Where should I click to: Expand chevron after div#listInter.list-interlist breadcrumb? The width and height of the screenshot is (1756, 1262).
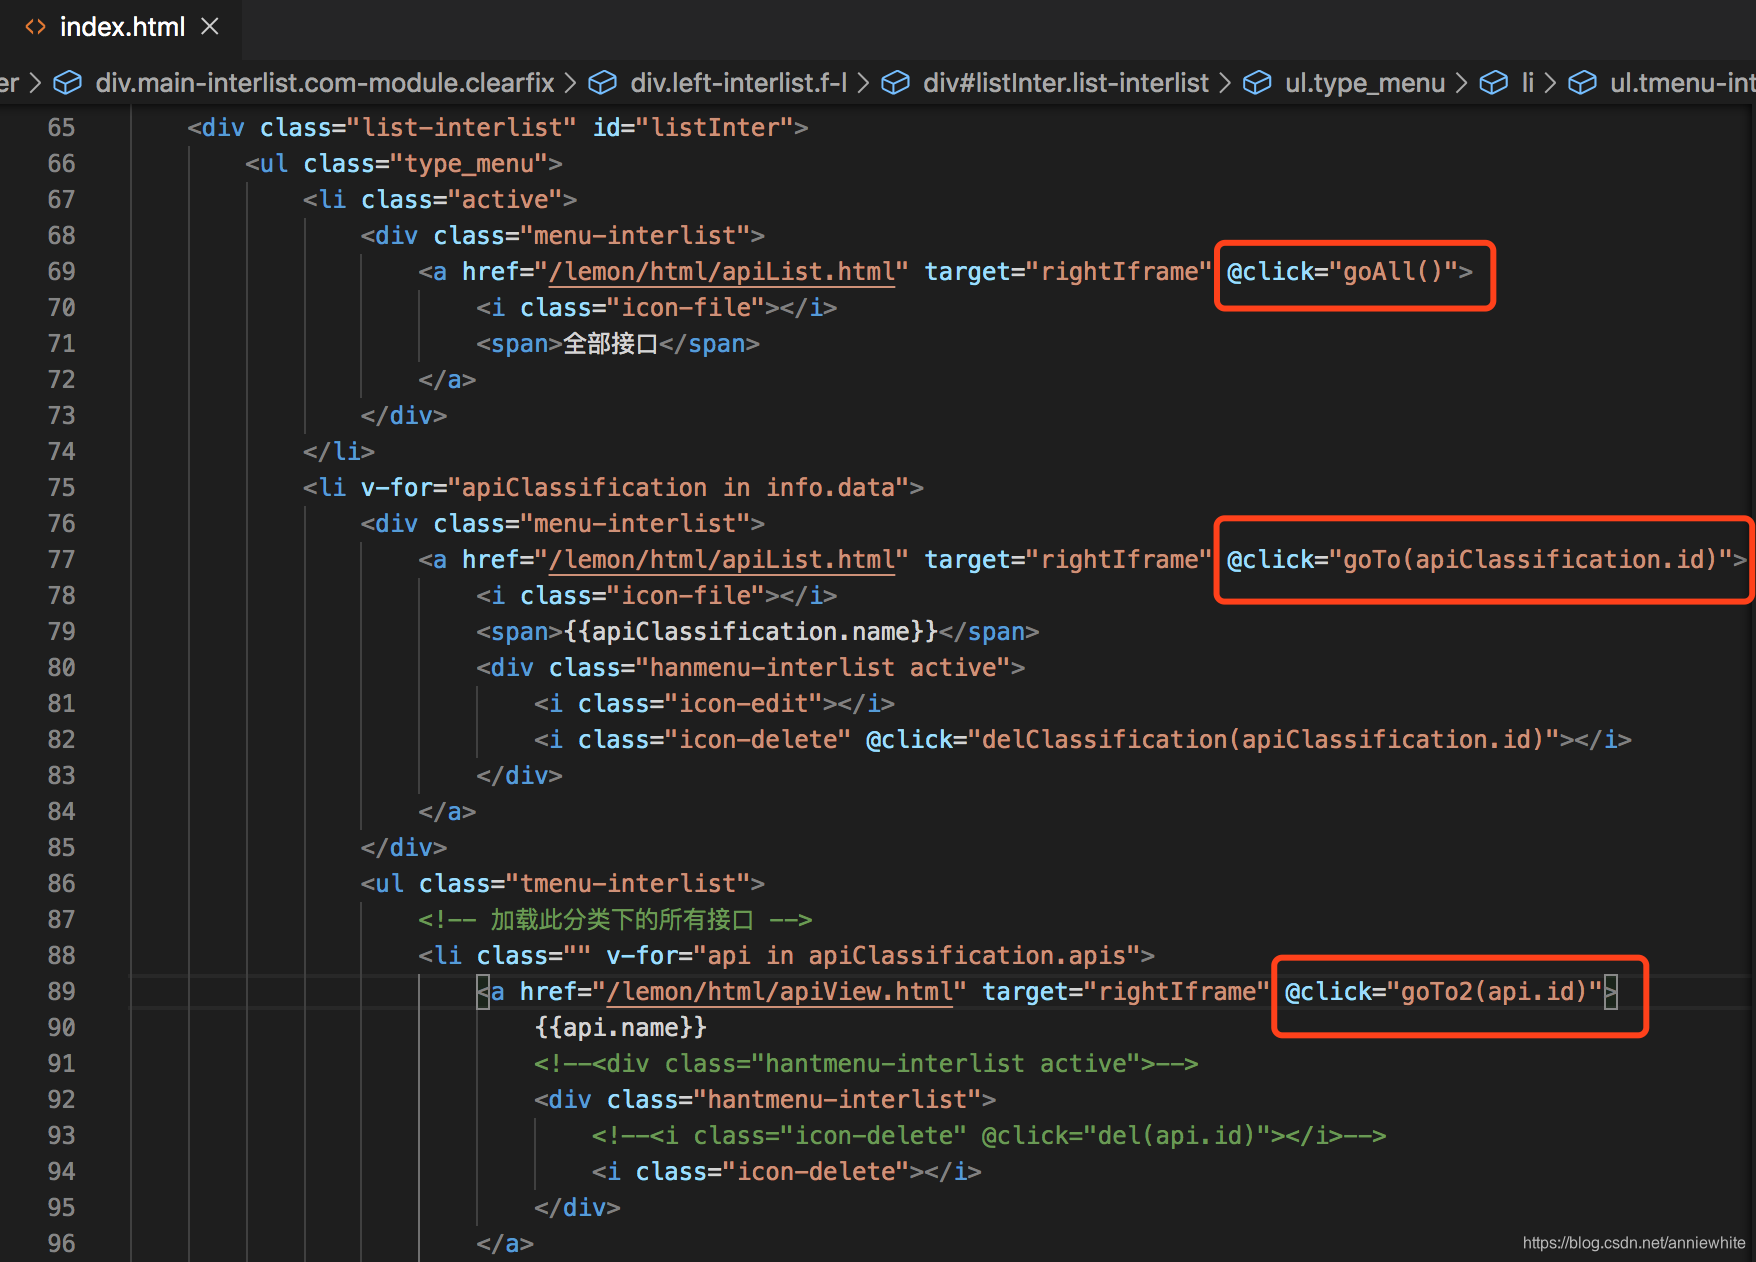(x=1225, y=82)
